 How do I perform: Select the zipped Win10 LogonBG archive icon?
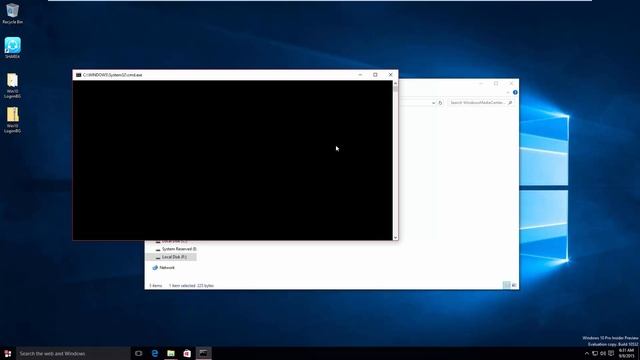[x=12, y=120]
